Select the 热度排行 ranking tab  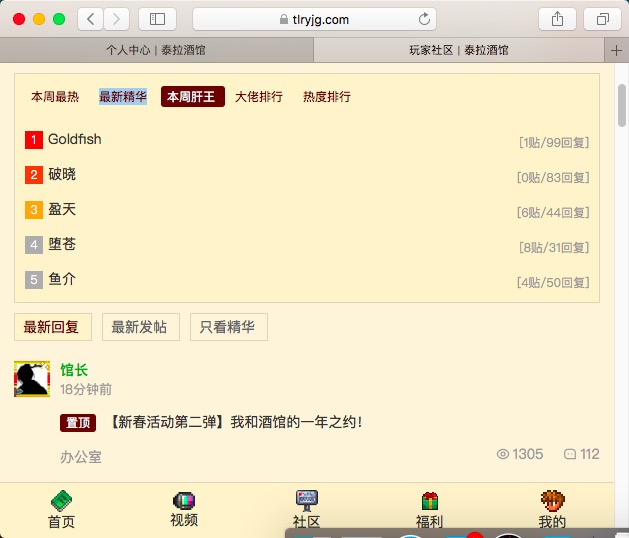327,97
